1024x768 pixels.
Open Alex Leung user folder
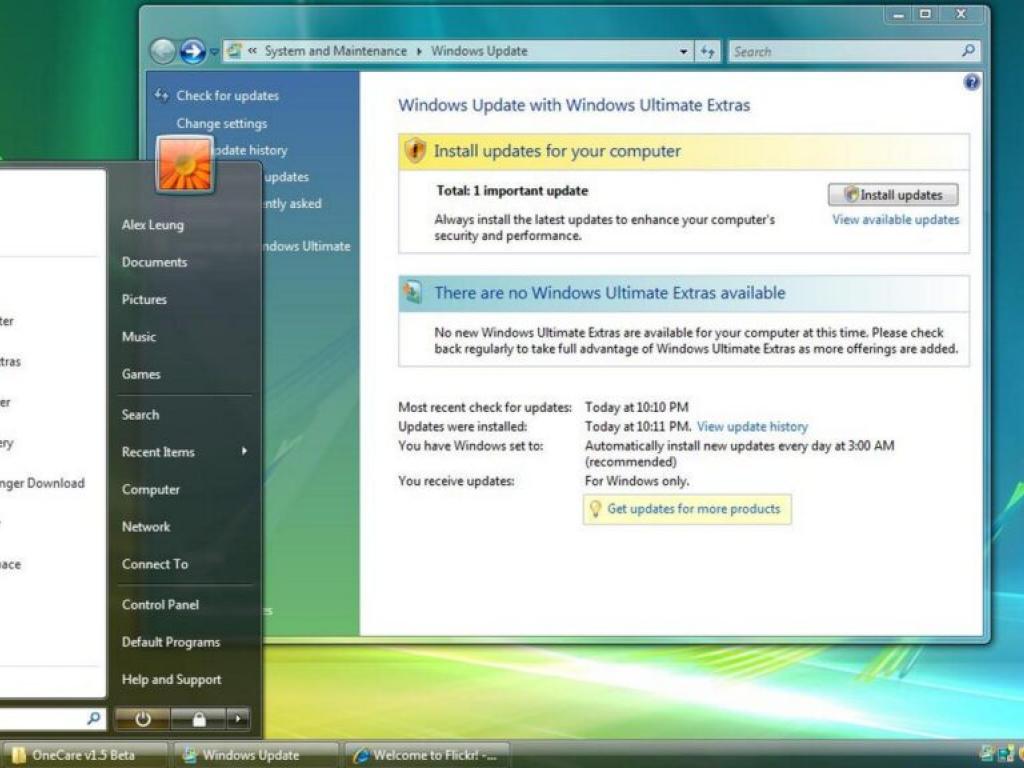[153, 225]
